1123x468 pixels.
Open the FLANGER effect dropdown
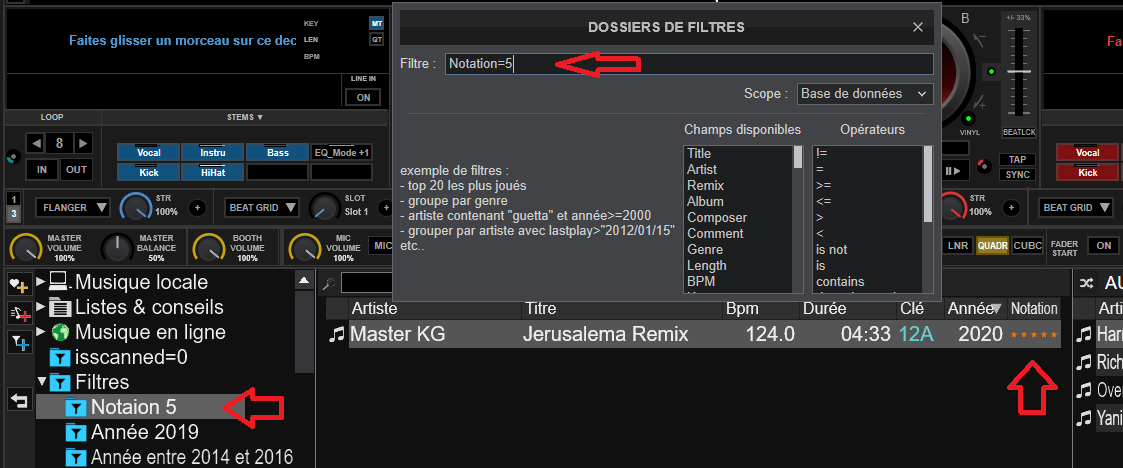pos(72,208)
